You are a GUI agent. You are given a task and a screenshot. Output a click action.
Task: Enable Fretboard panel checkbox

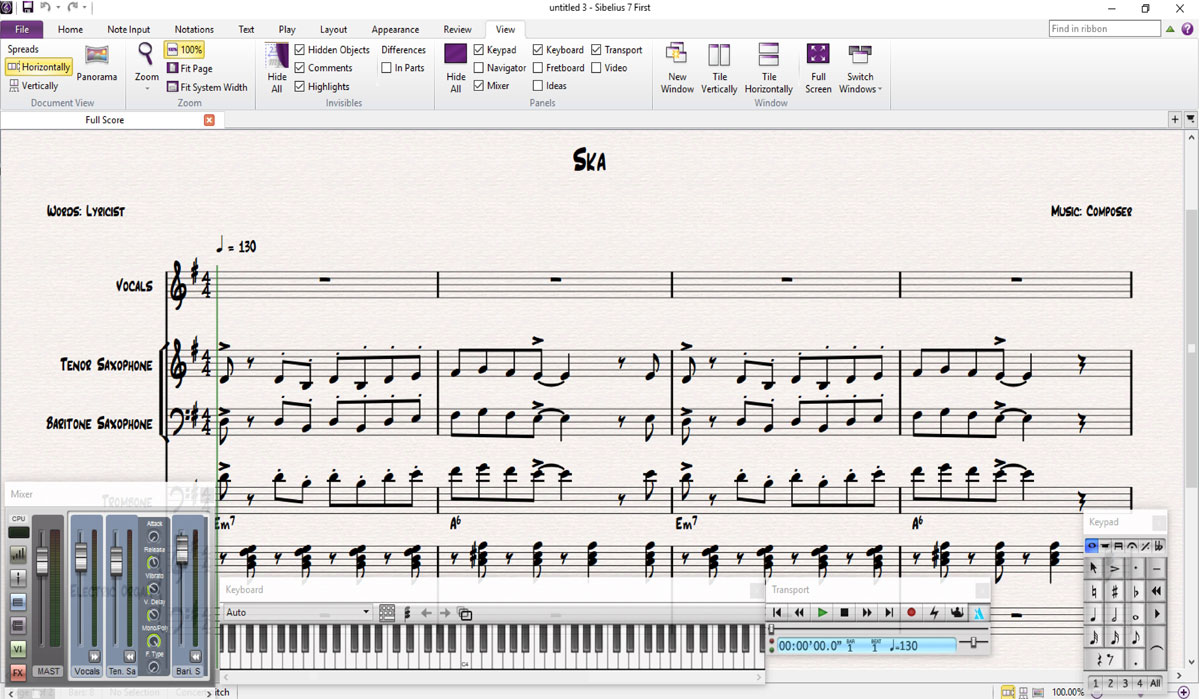pyautogui.click(x=538, y=68)
